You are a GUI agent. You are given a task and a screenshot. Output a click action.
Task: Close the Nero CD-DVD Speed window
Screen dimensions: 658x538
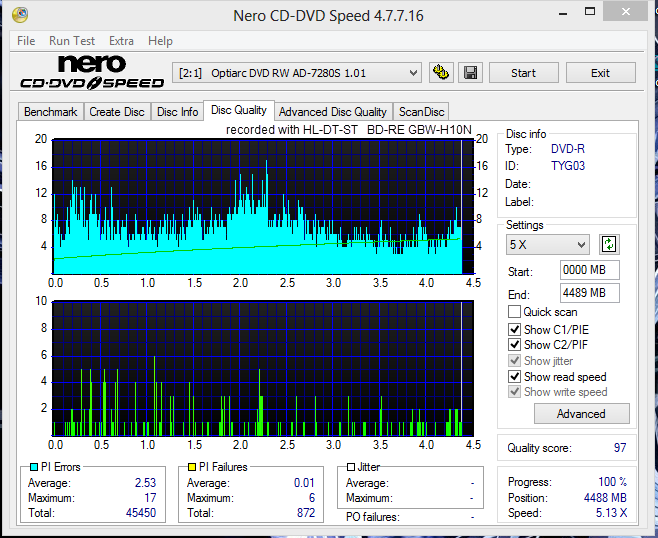click(x=626, y=11)
